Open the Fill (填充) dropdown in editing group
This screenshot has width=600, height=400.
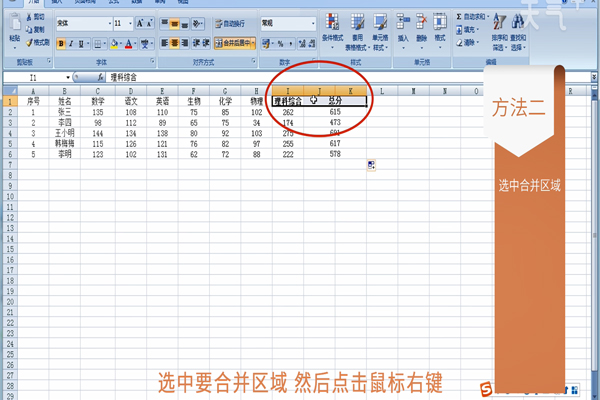click(x=468, y=29)
